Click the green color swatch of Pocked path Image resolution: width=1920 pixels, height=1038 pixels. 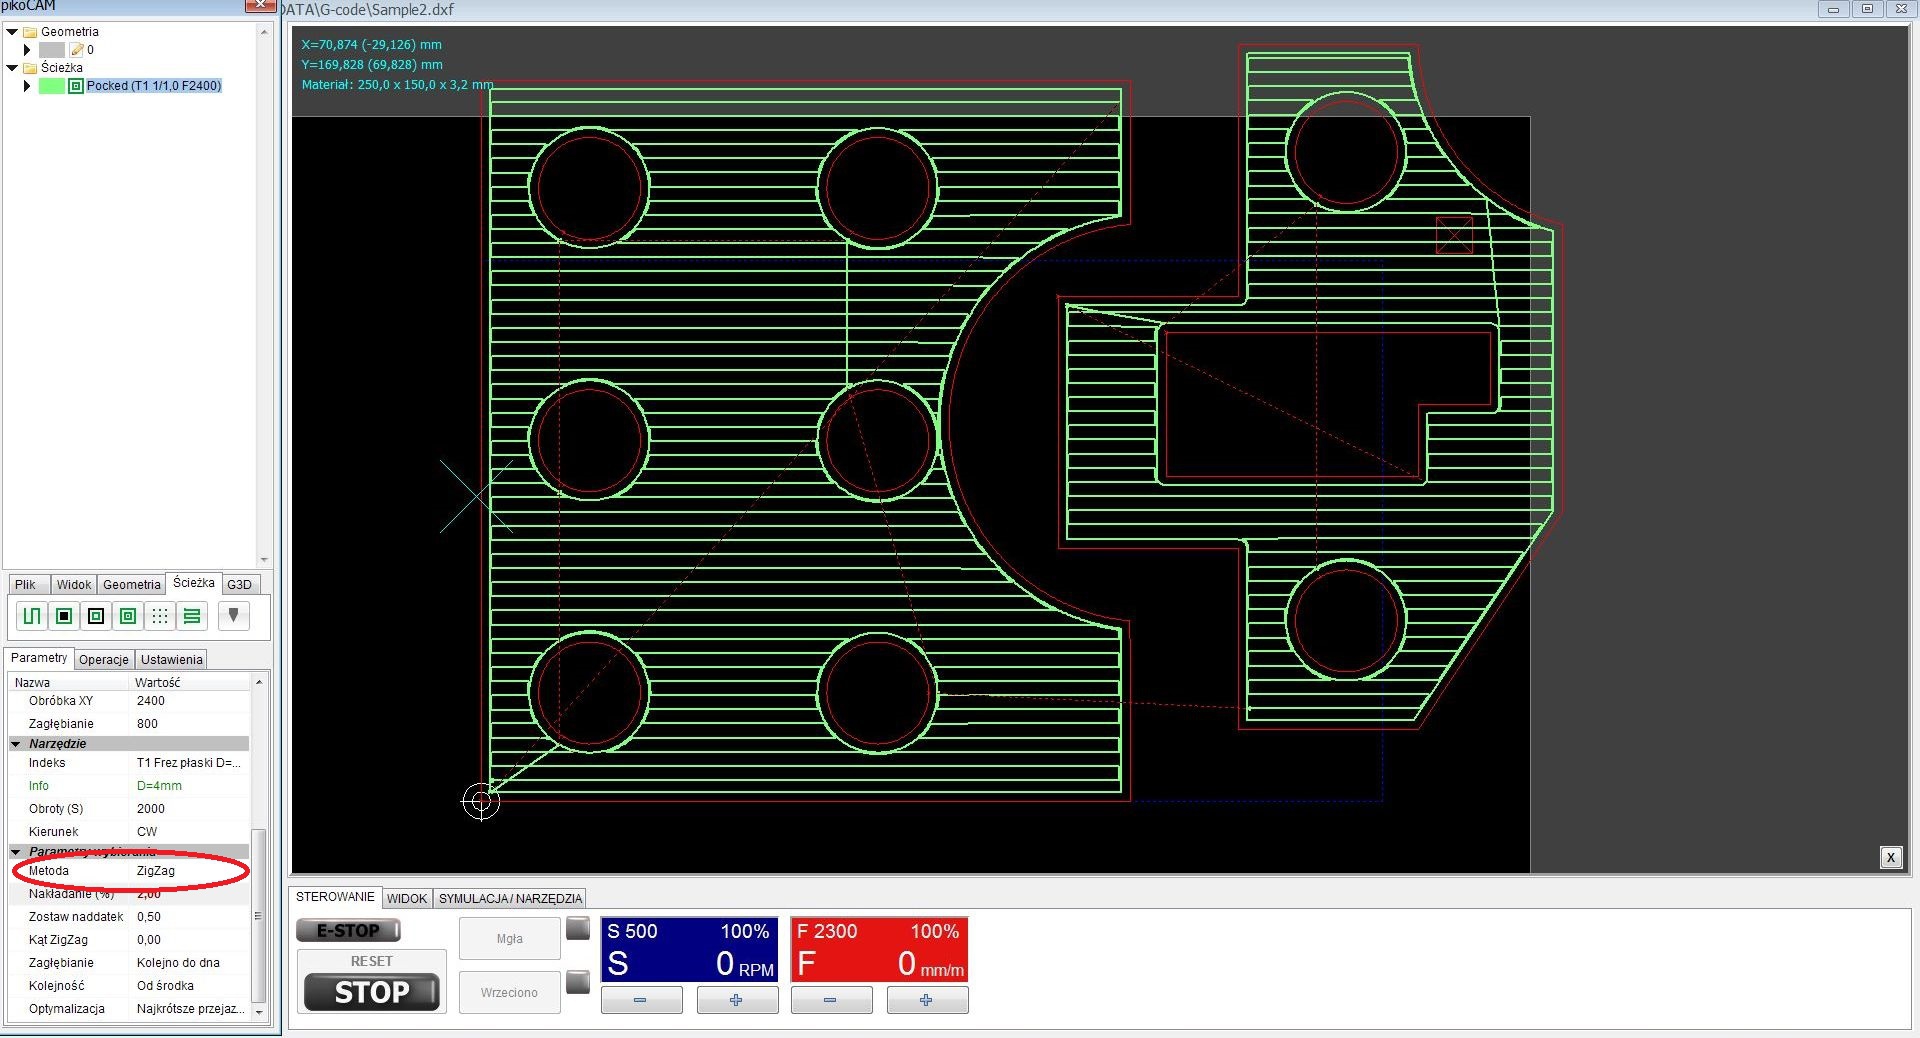click(52, 86)
